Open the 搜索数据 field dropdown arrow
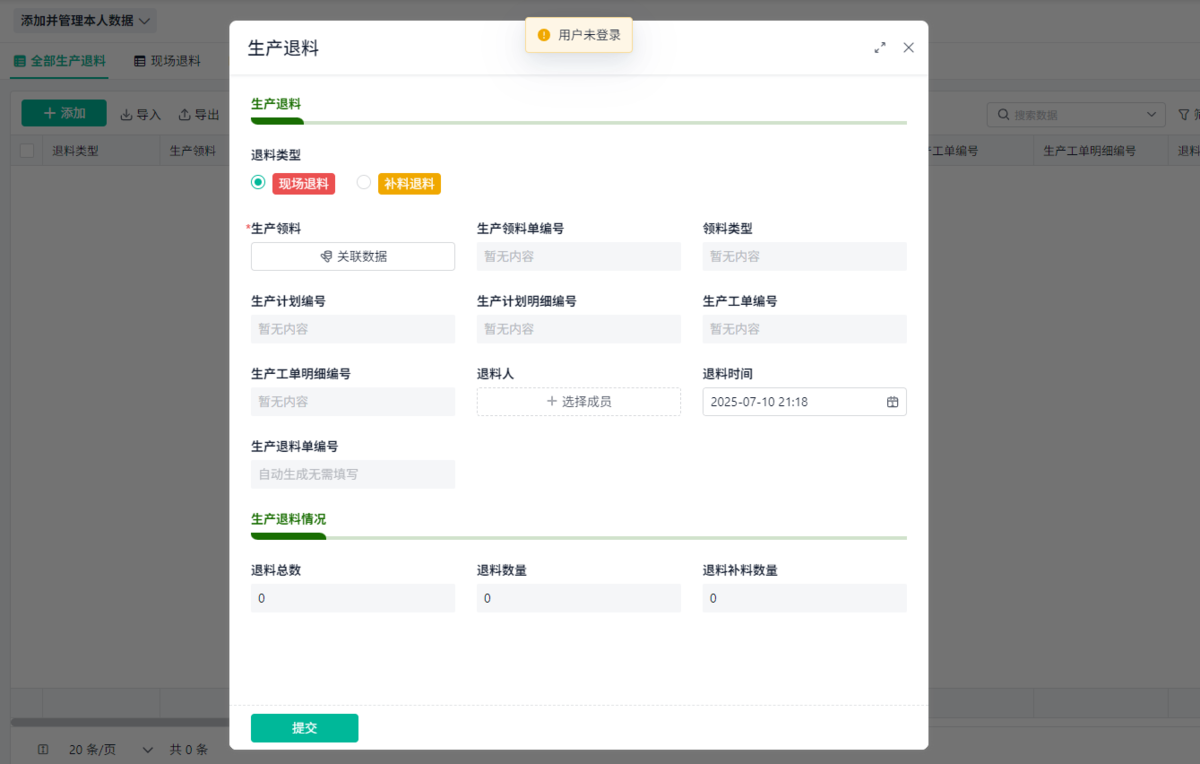This screenshot has height=764, width=1200. (x=1152, y=115)
